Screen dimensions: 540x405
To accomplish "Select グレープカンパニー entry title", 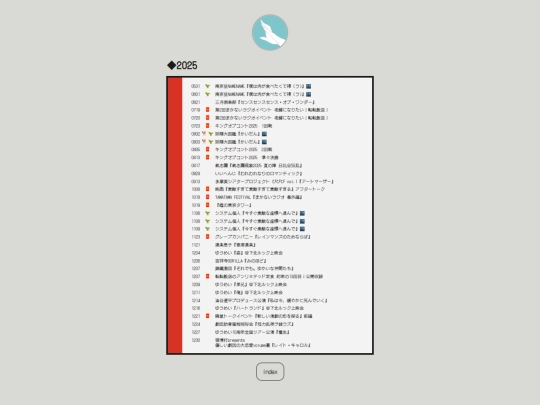I will pos(263,237).
